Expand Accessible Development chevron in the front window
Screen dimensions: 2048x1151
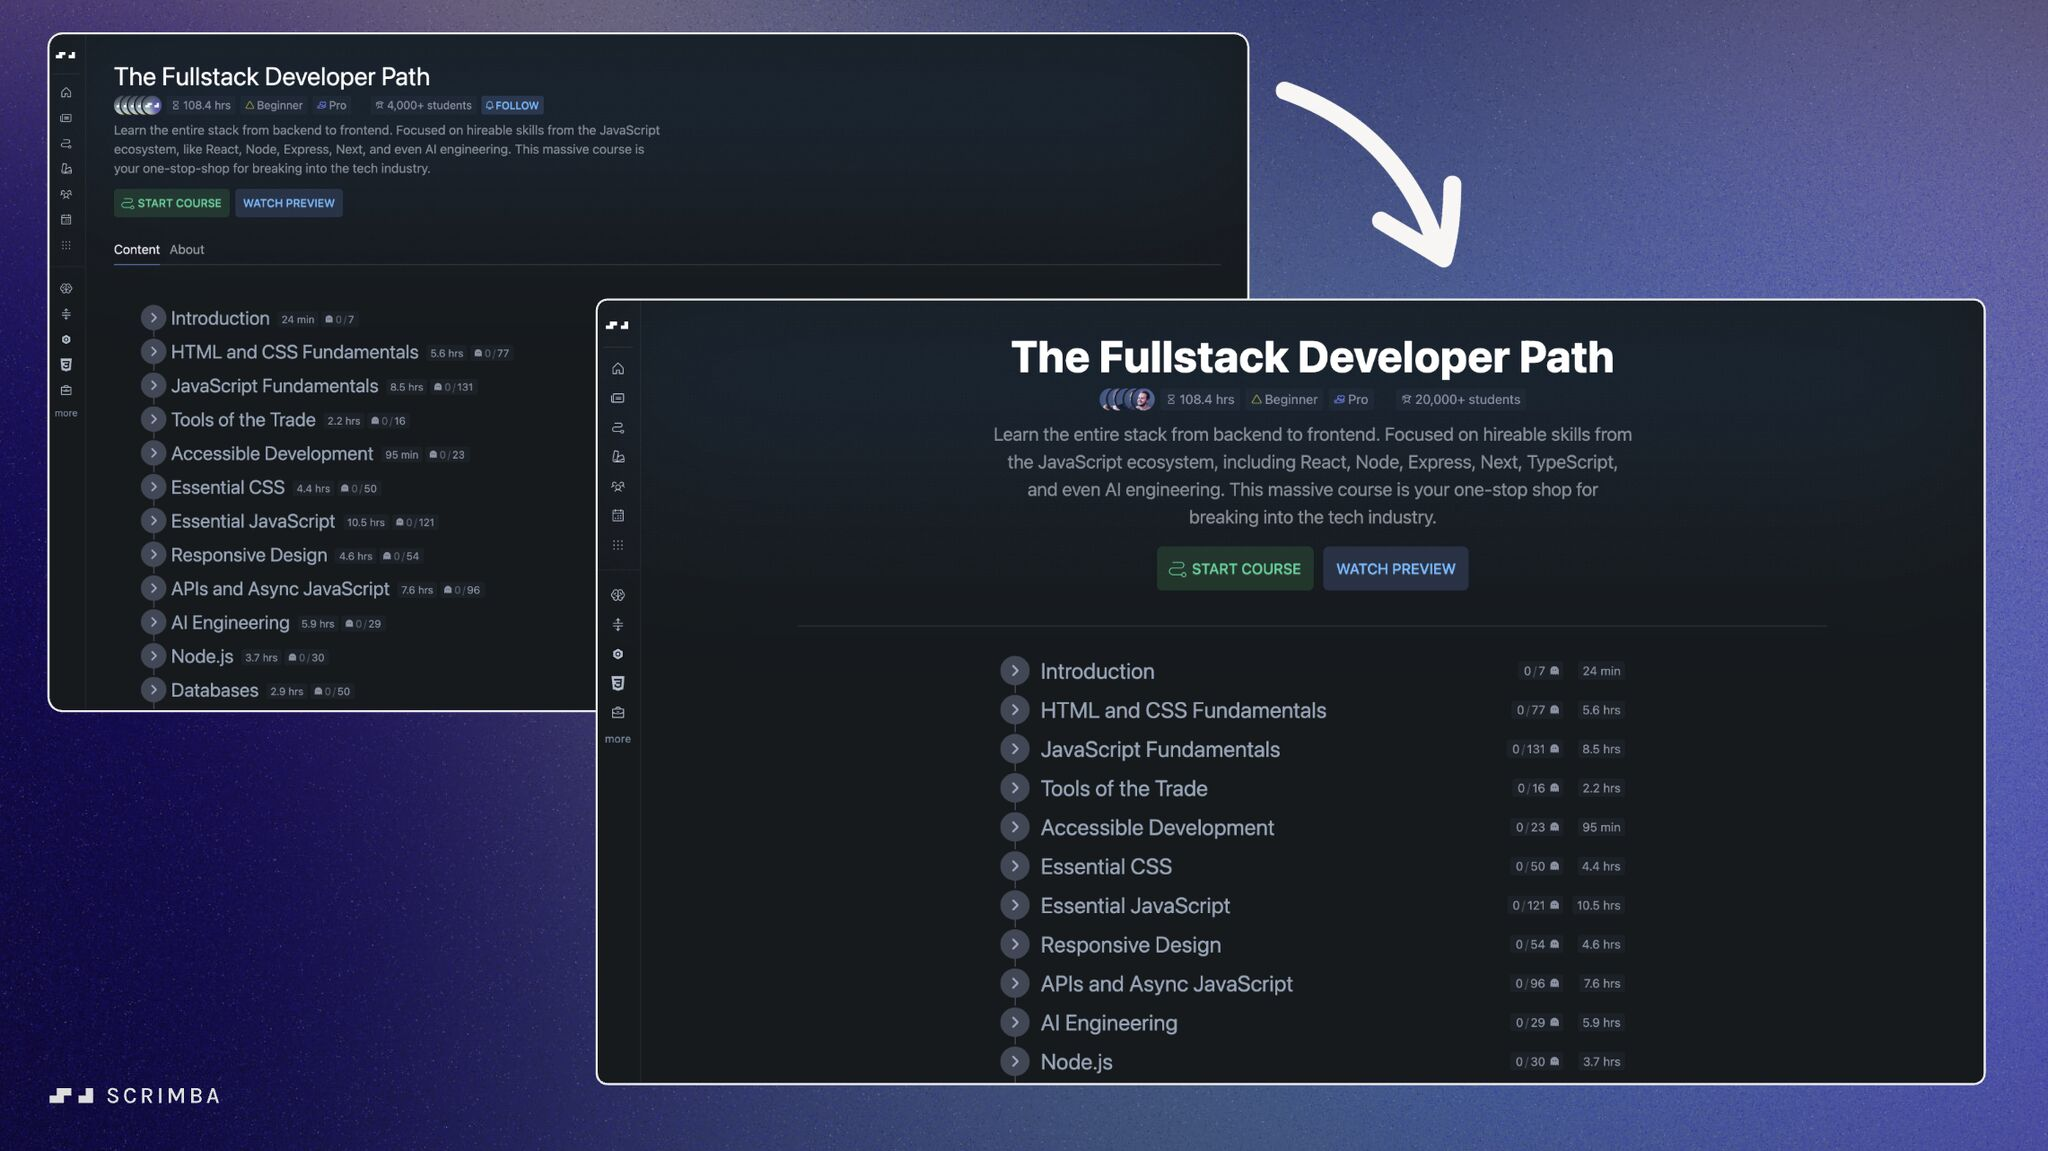point(1014,827)
